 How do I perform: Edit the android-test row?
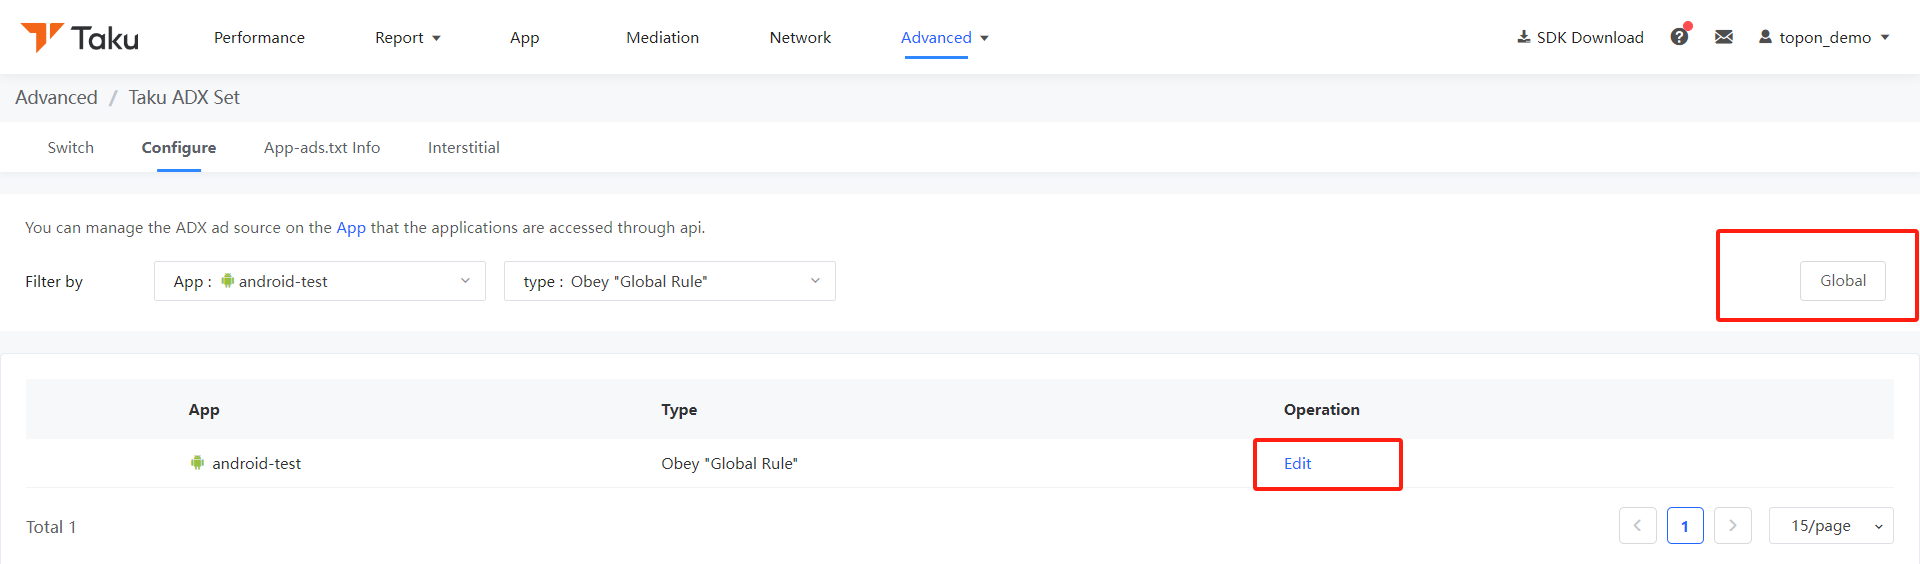click(1297, 463)
